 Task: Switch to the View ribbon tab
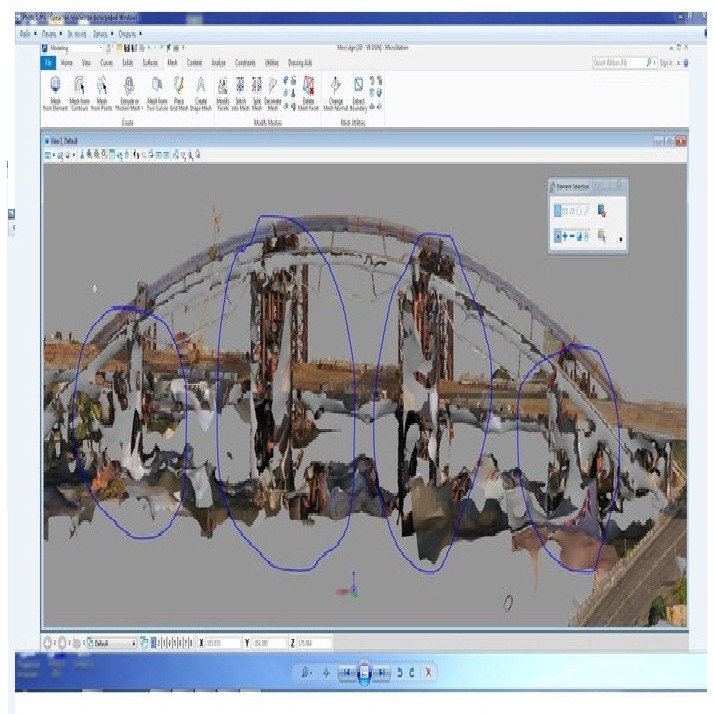87,63
